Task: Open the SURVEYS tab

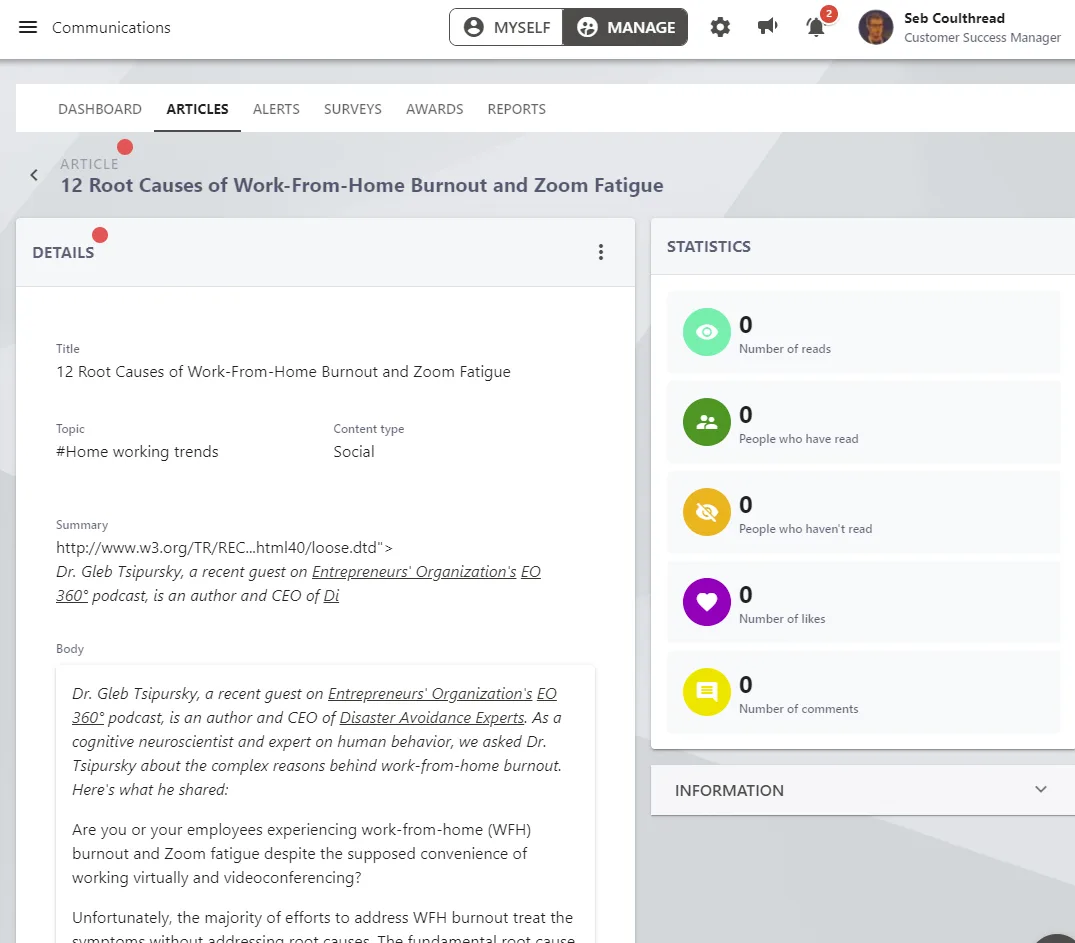Action: click(x=352, y=109)
